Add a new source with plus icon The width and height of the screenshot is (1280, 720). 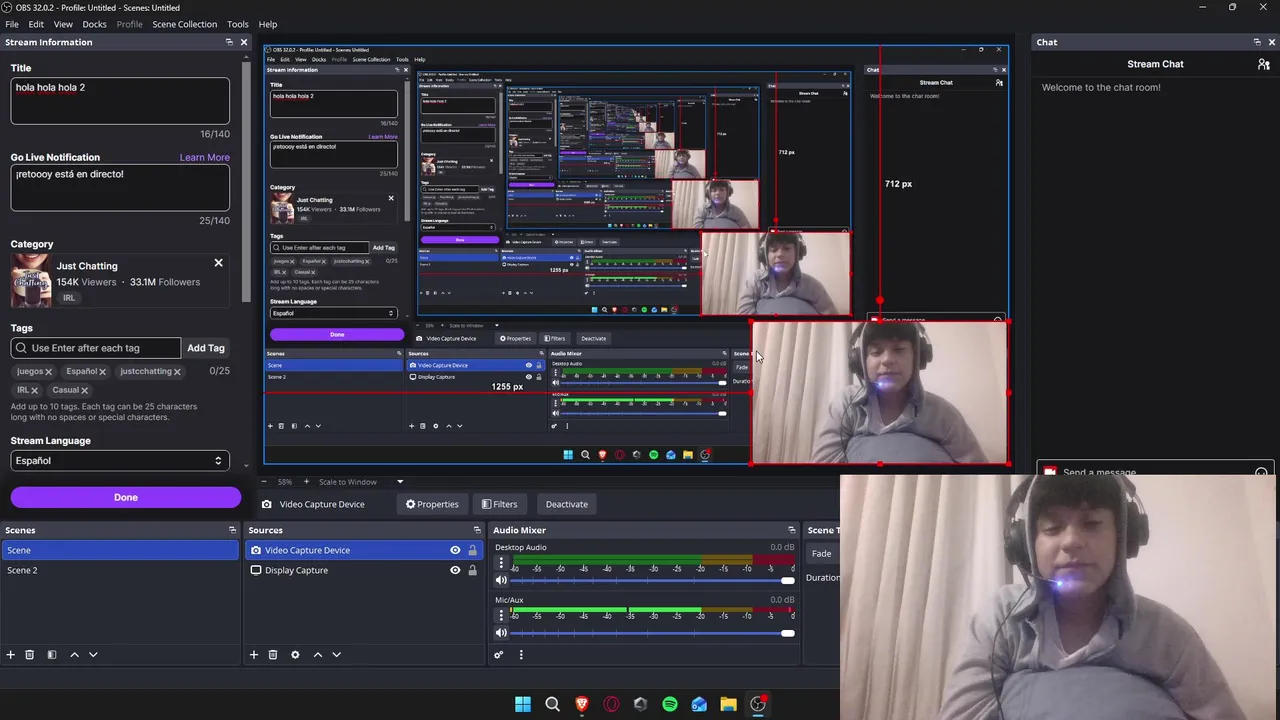(254, 655)
